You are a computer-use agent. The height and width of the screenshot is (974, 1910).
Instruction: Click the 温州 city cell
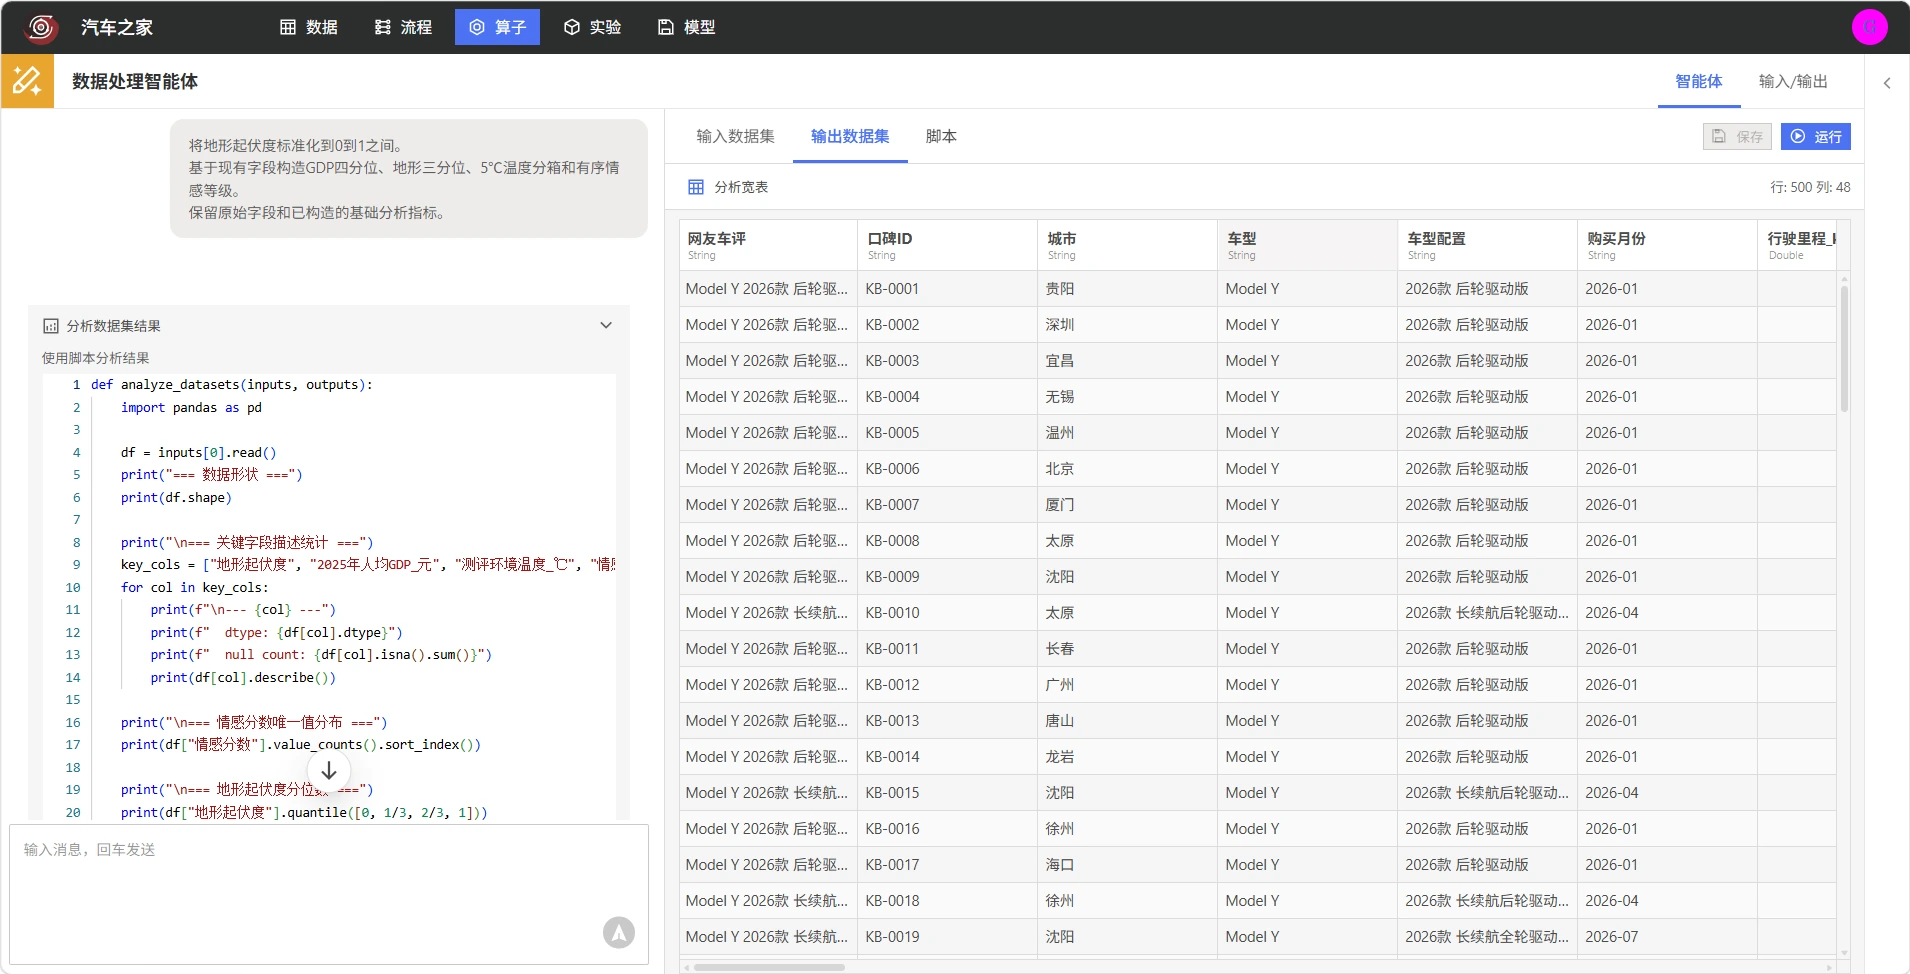pos(1128,433)
